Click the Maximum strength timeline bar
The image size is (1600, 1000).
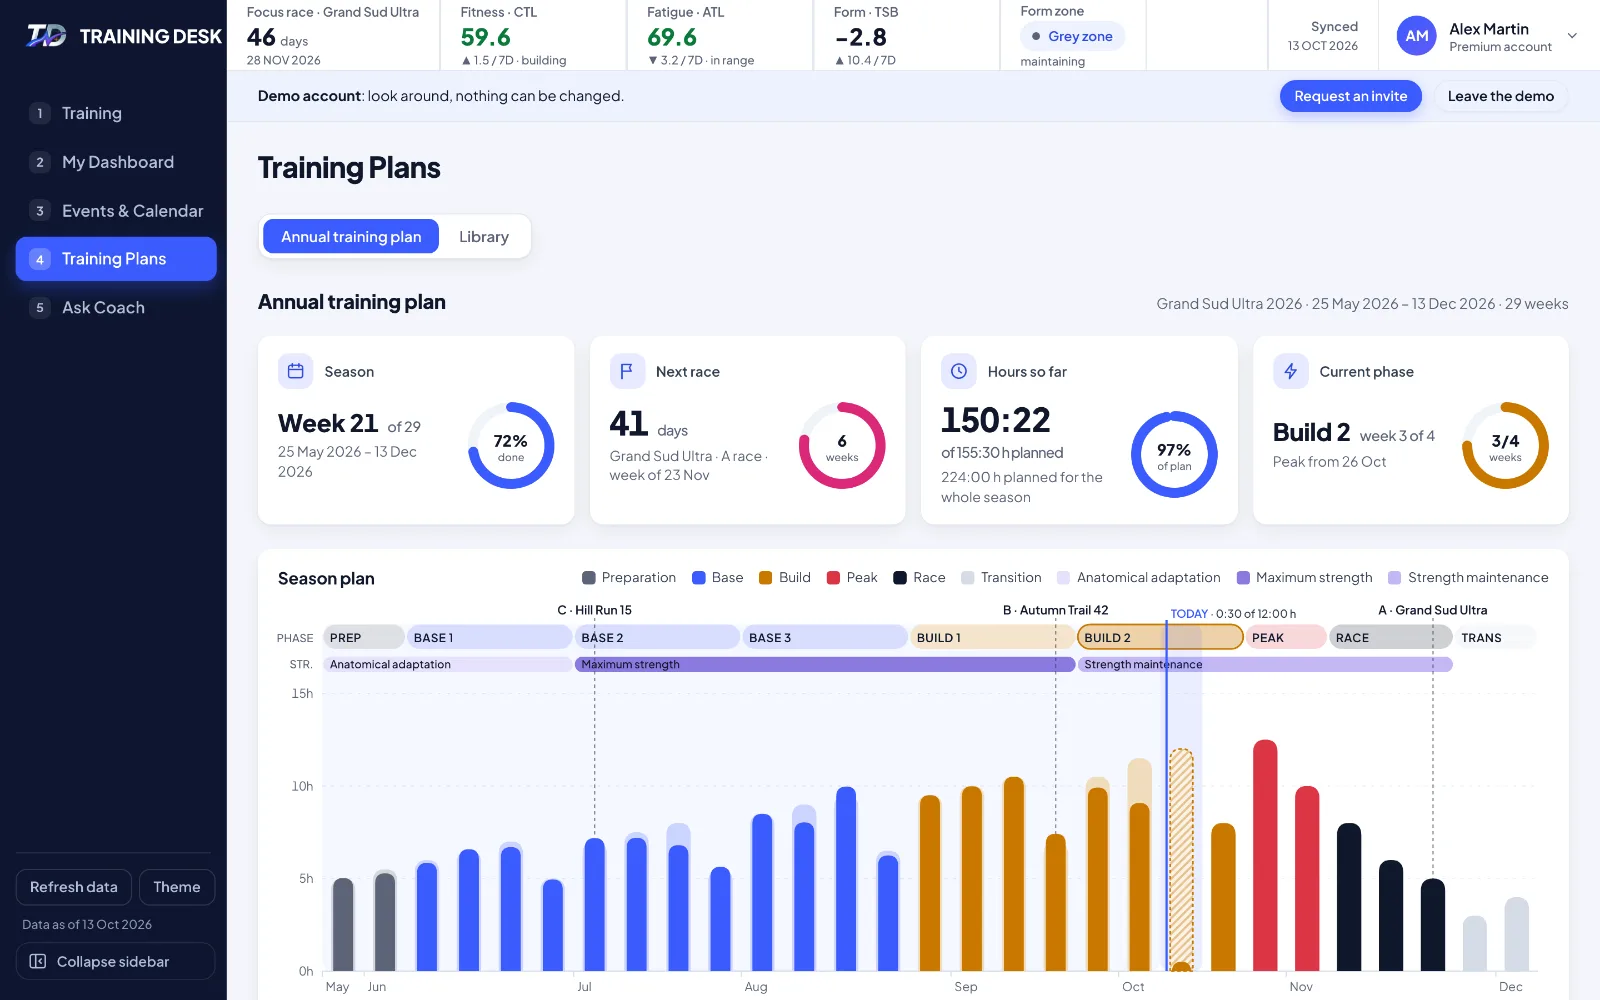point(825,664)
